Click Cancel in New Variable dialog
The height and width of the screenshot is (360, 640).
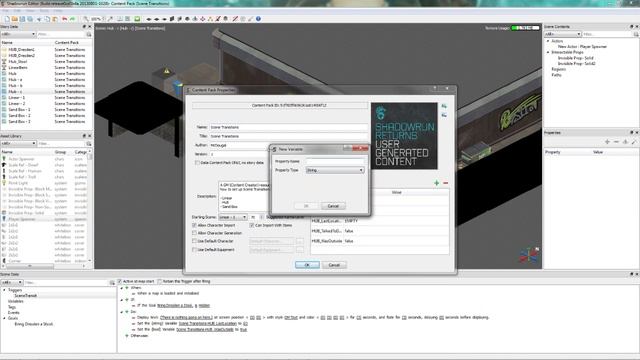pyautogui.click(x=333, y=206)
